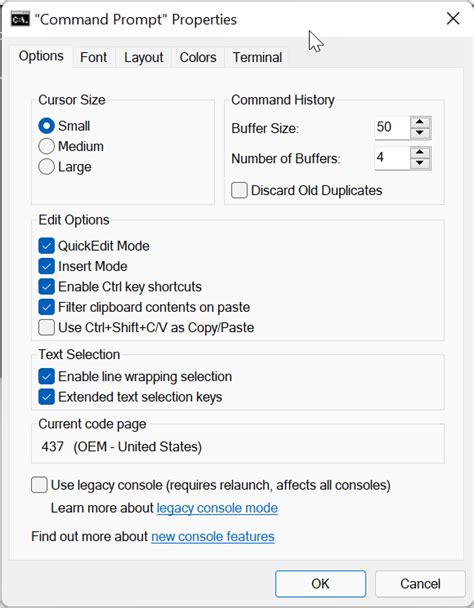
Task: Check Use legacy console option
Action: (39, 485)
